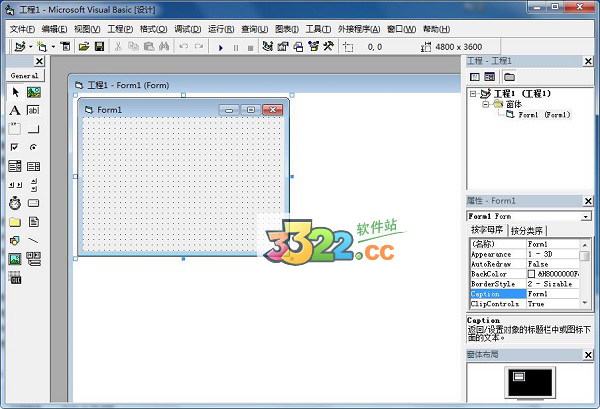
Task: Select the Line control tool
Action: coord(34,240)
